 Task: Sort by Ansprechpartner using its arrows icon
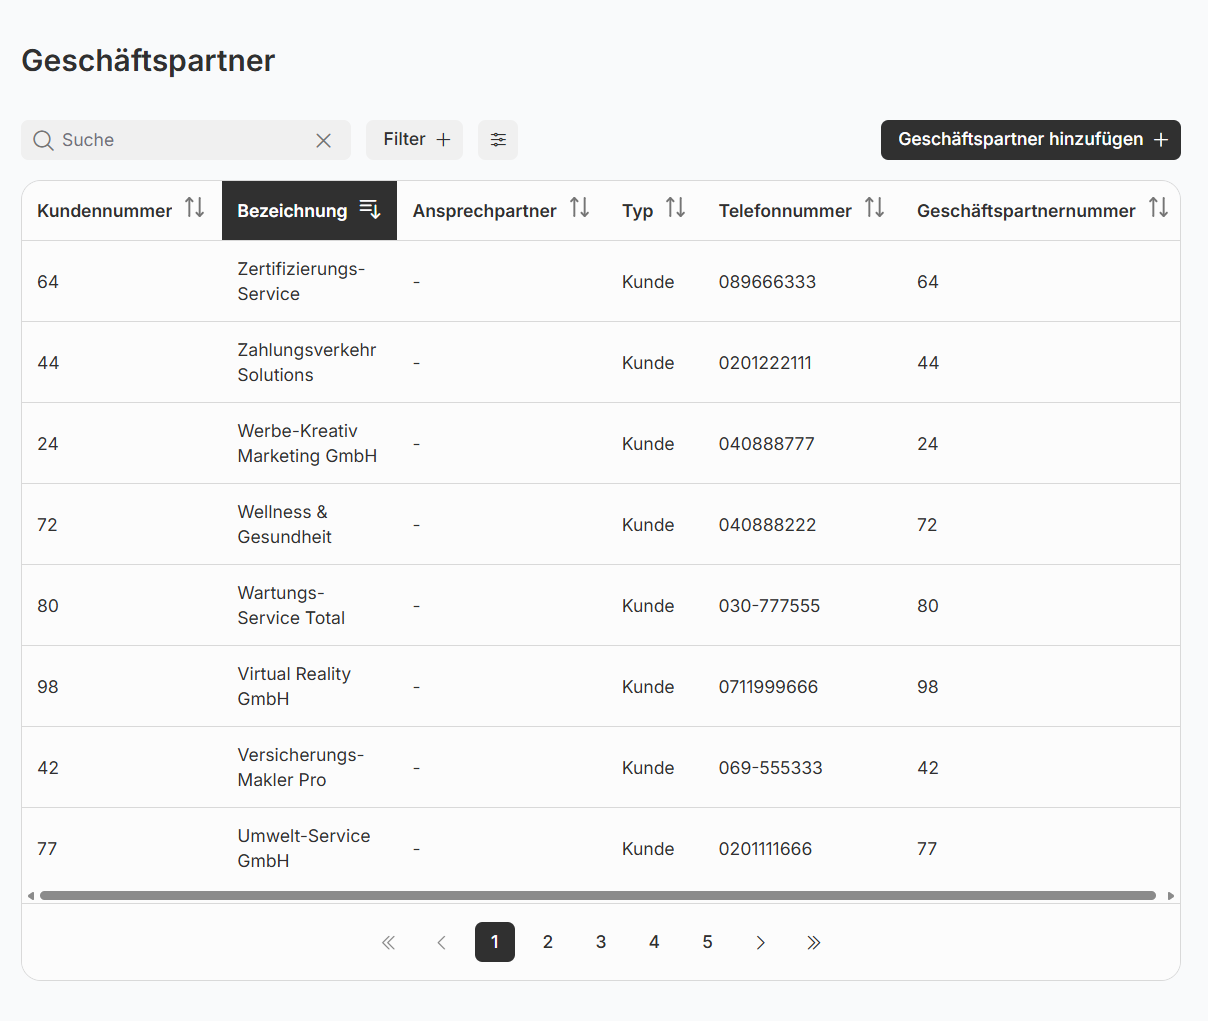tap(579, 208)
